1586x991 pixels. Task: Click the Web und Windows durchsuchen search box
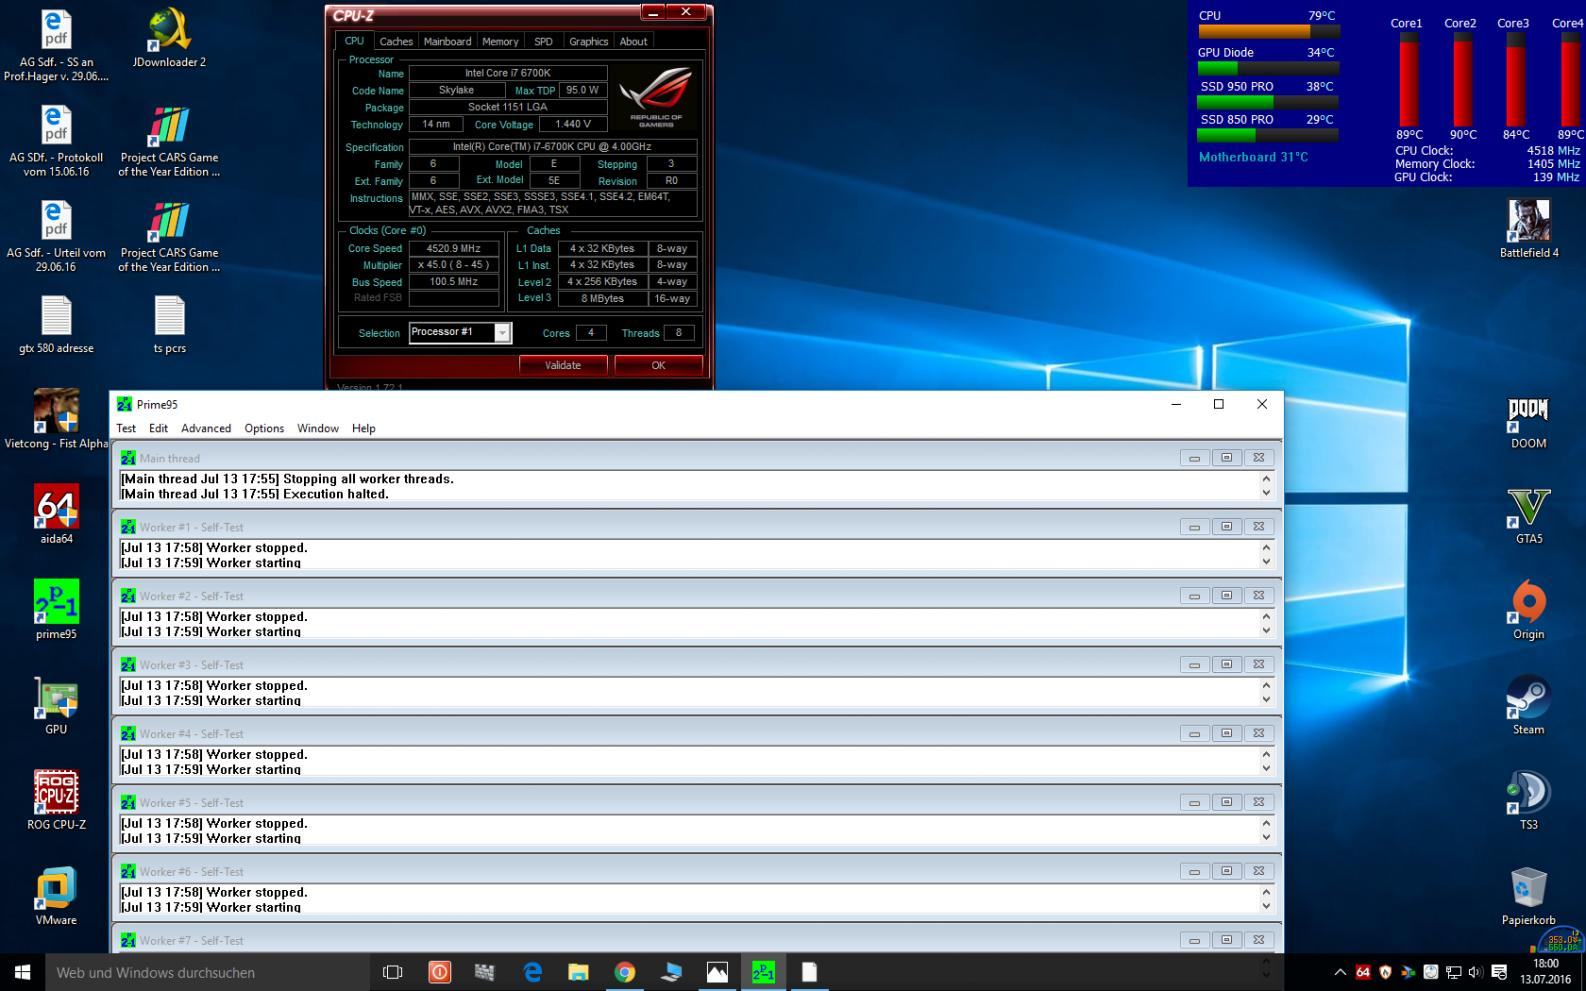tap(208, 972)
